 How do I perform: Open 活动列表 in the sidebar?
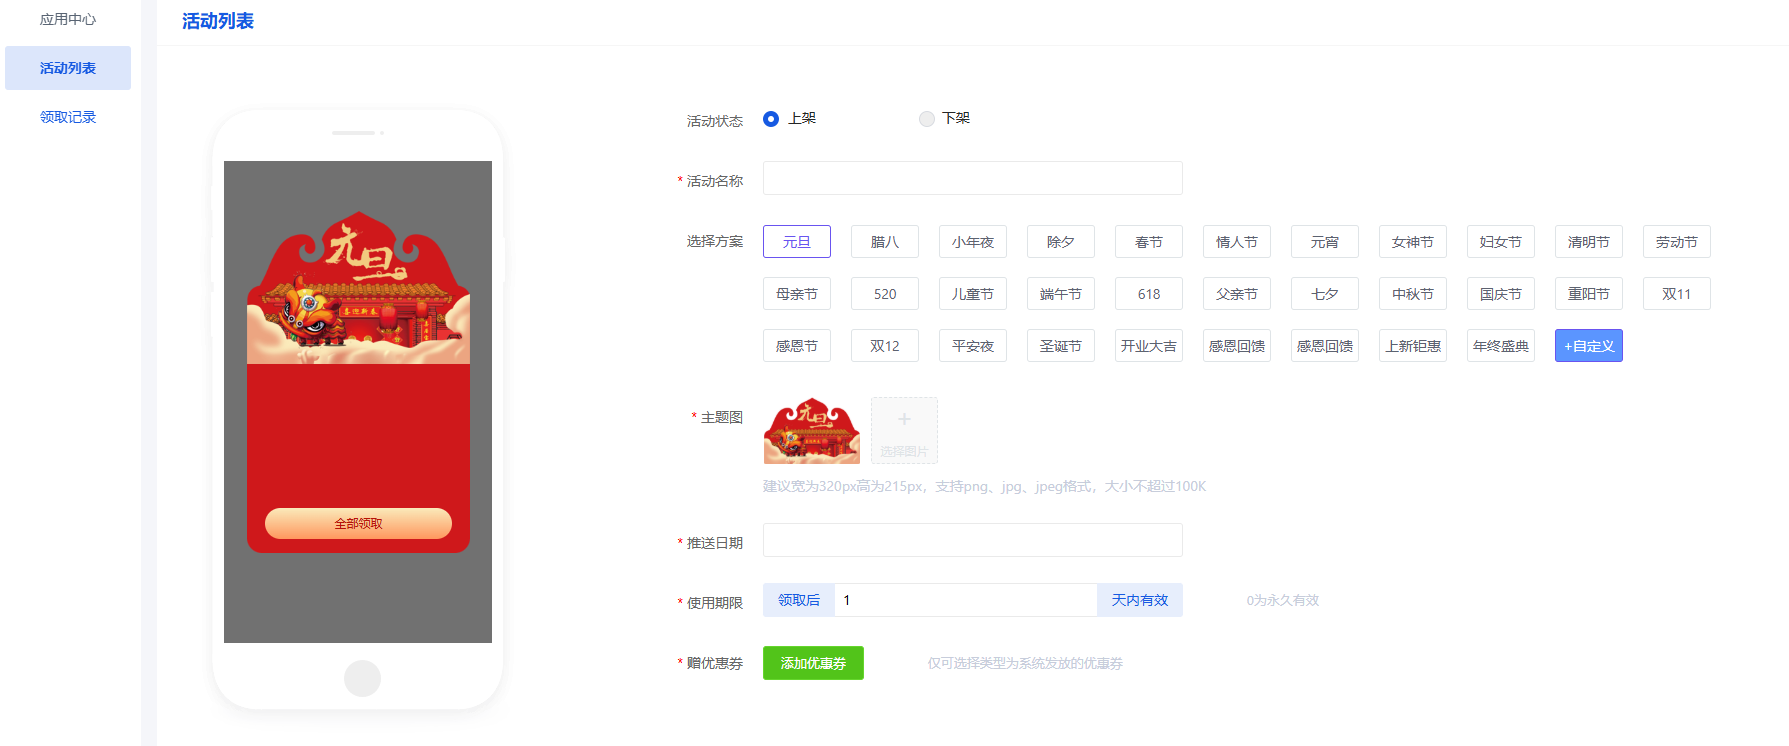(68, 68)
